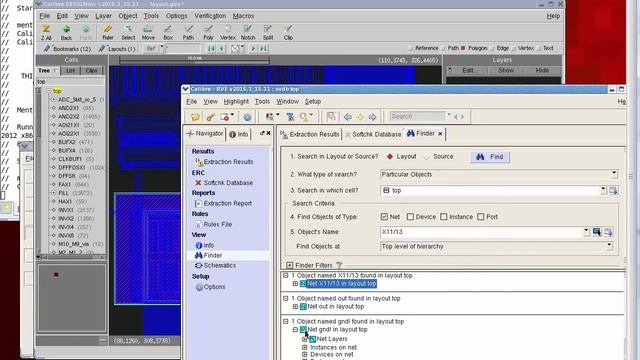Click the filter funnel icon in RVE toolbar
The width and height of the screenshot is (640, 360).
point(290,117)
